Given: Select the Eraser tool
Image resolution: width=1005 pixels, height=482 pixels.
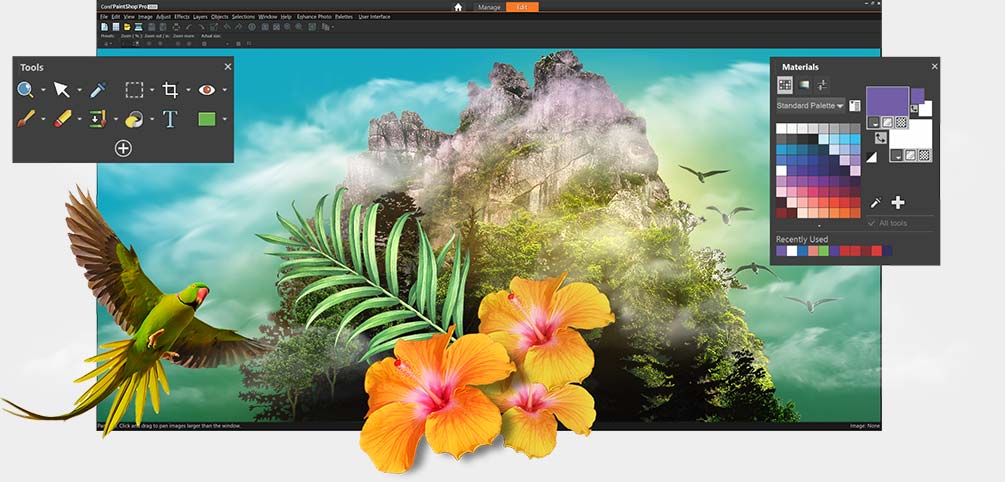Looking at the screenshot, I should click(x=62, y=119).
